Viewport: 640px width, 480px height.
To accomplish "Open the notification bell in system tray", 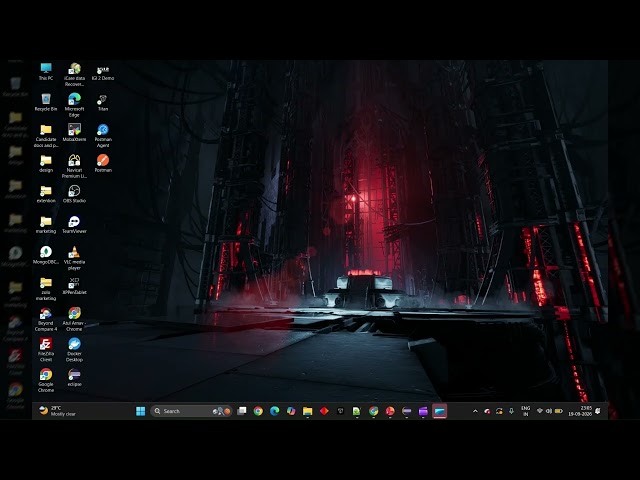I will (598, 411).
